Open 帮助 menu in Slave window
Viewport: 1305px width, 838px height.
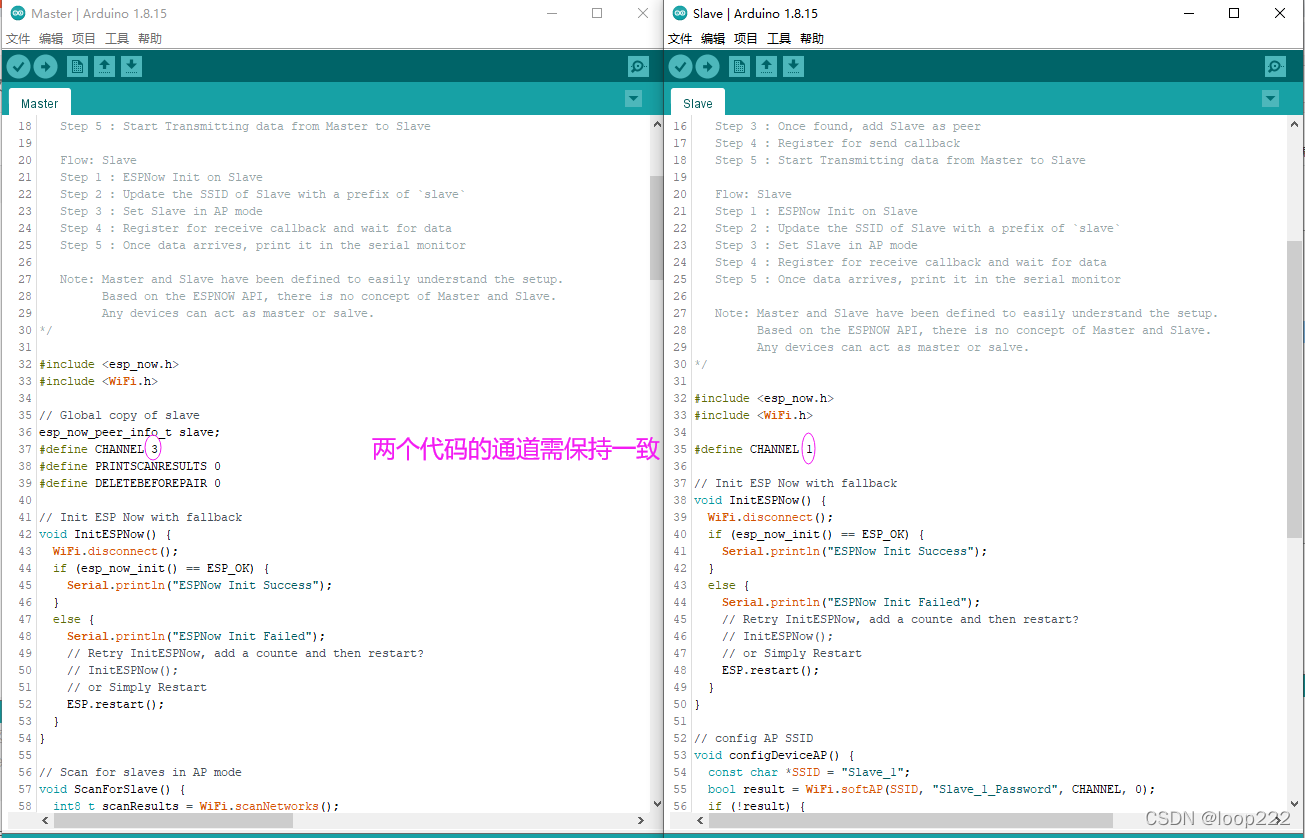(x=812, y=38)
